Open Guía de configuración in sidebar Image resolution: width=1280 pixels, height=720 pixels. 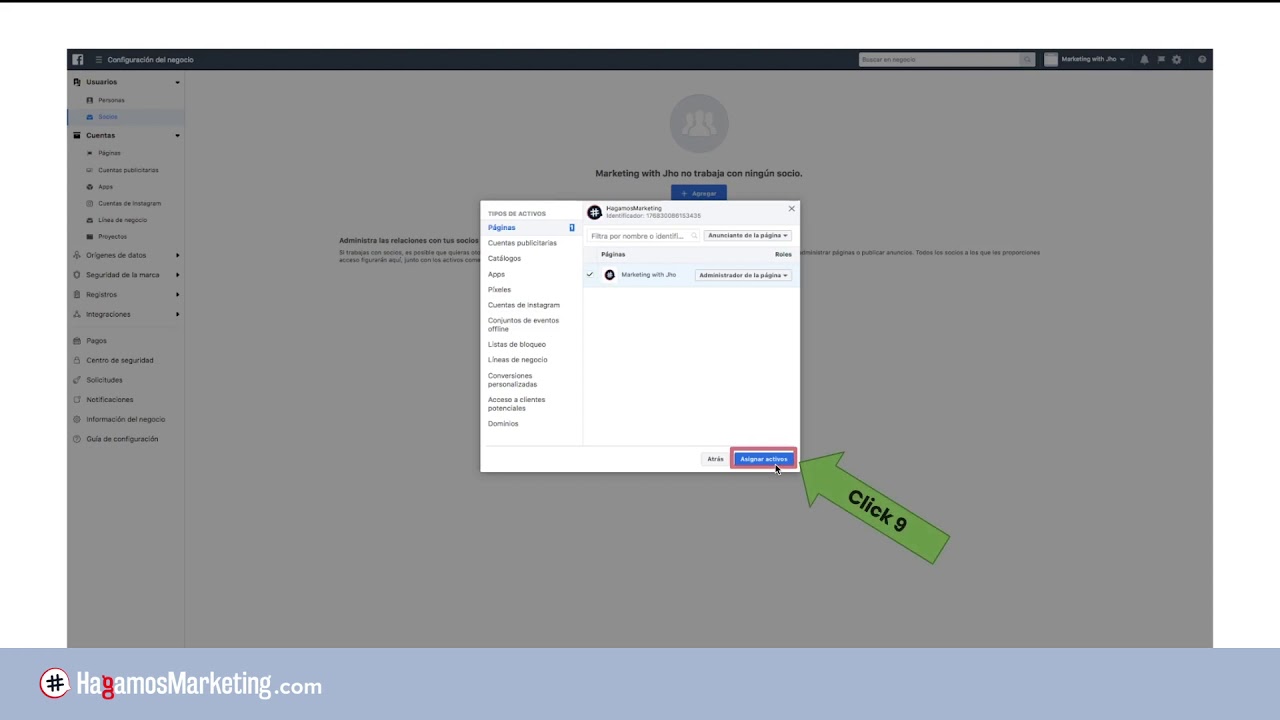122,439
